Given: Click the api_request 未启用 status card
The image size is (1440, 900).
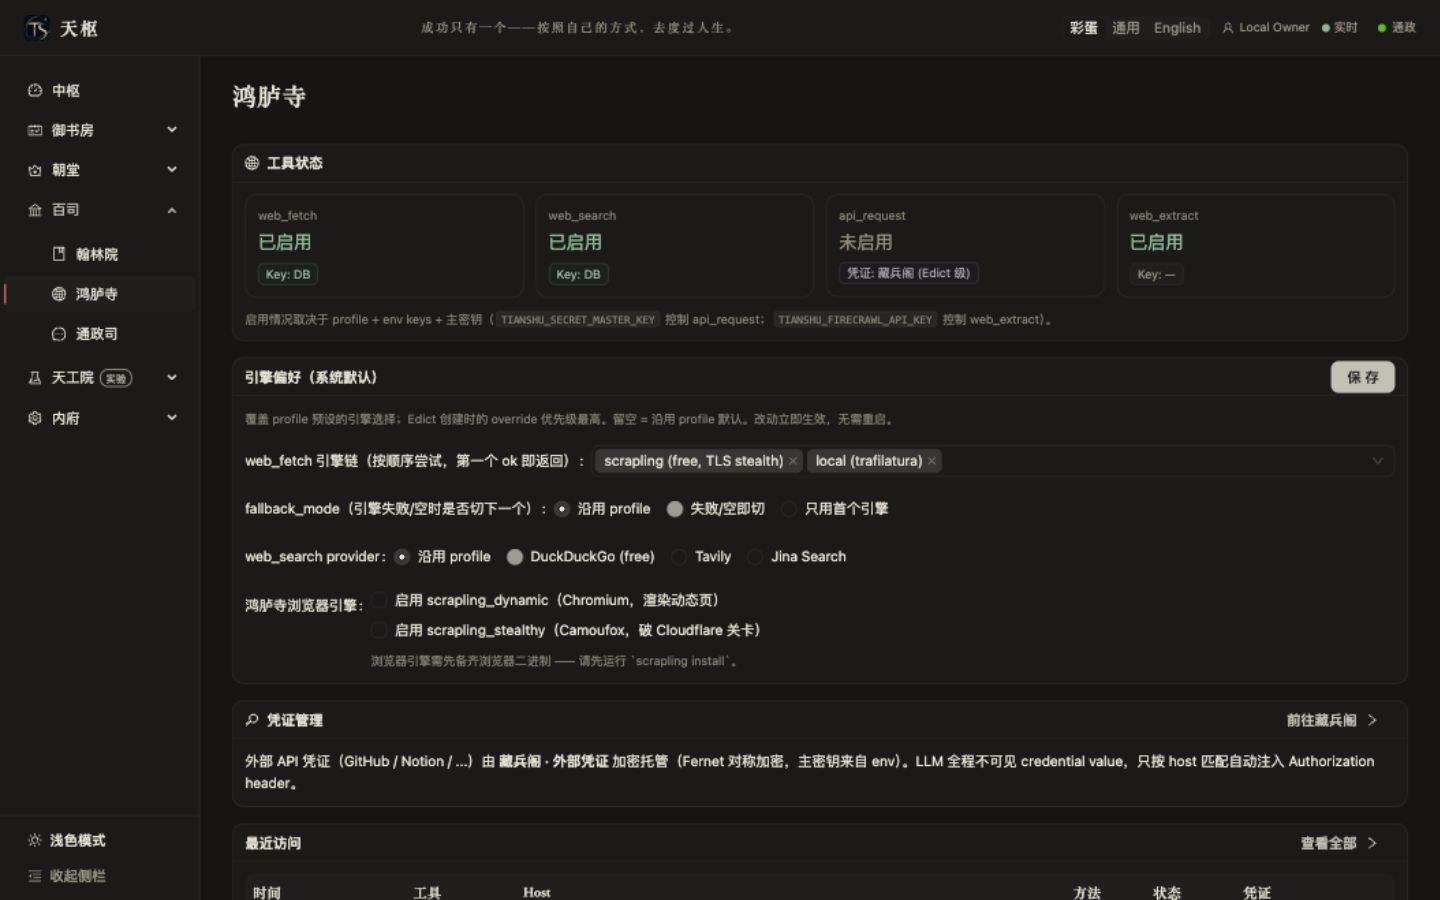Looking at the screenshot, I should click(965, 246).
